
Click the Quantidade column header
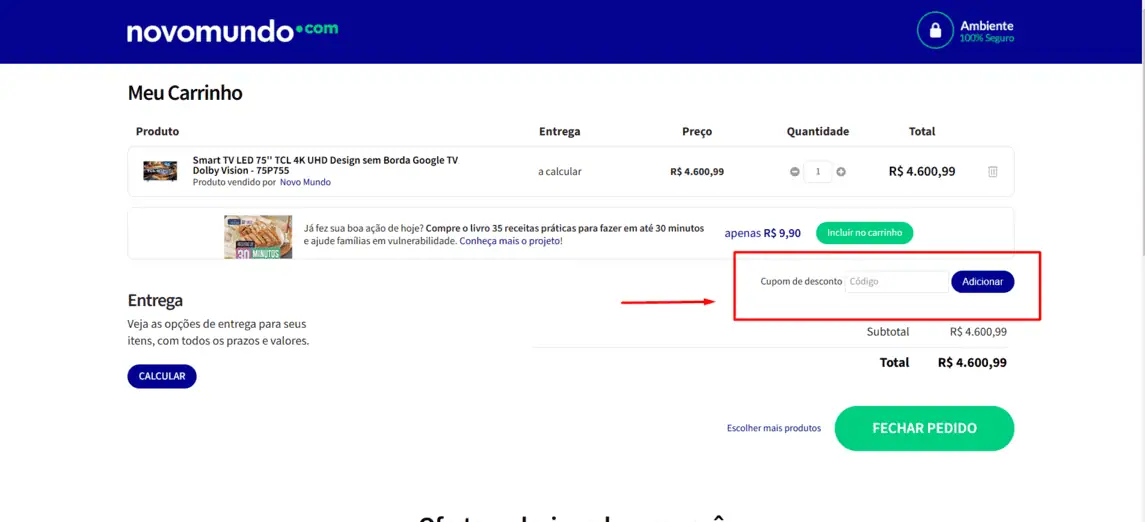[818, 131]
